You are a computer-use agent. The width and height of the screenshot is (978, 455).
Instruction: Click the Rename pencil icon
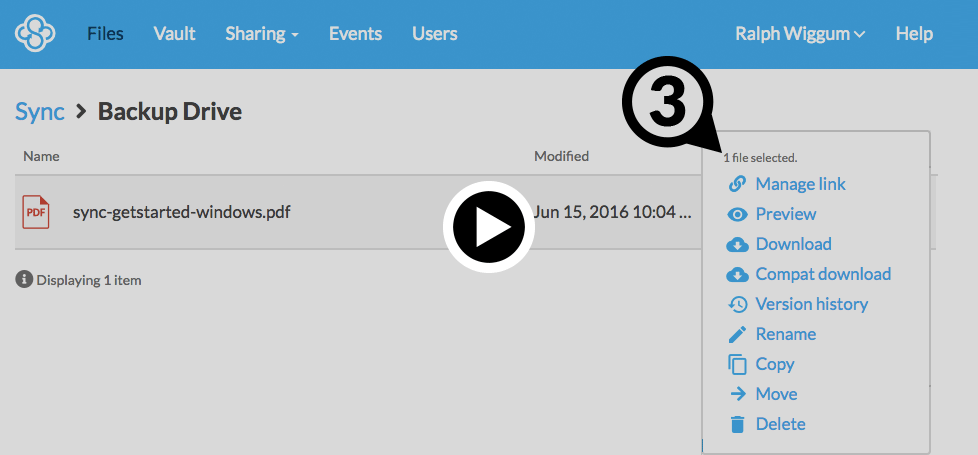(x=737, y=334)
